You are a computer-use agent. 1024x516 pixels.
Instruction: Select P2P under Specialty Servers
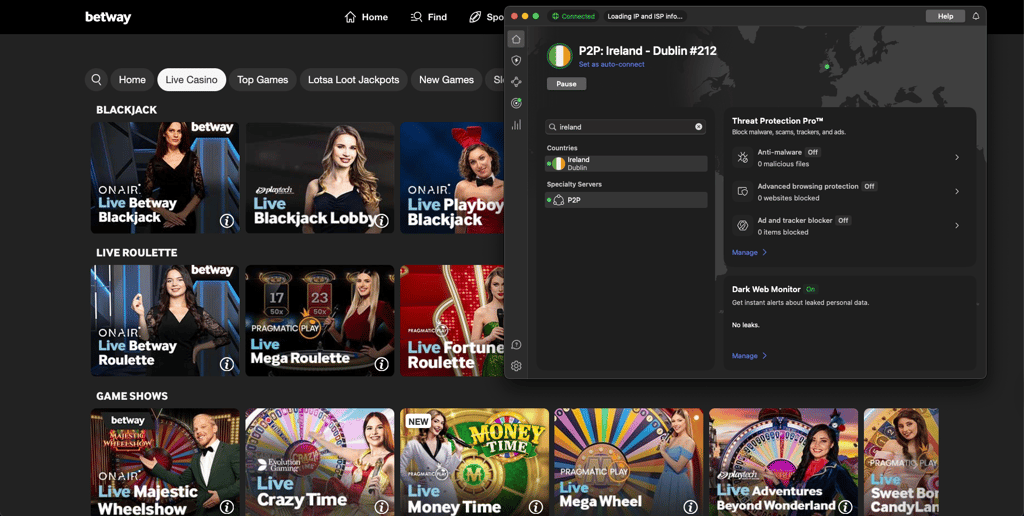point(626,200)
